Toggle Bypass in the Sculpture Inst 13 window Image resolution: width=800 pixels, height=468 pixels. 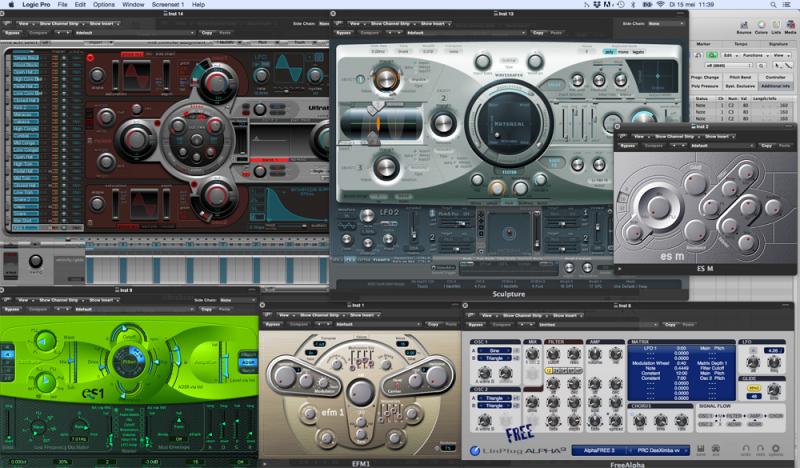[344, 33]
